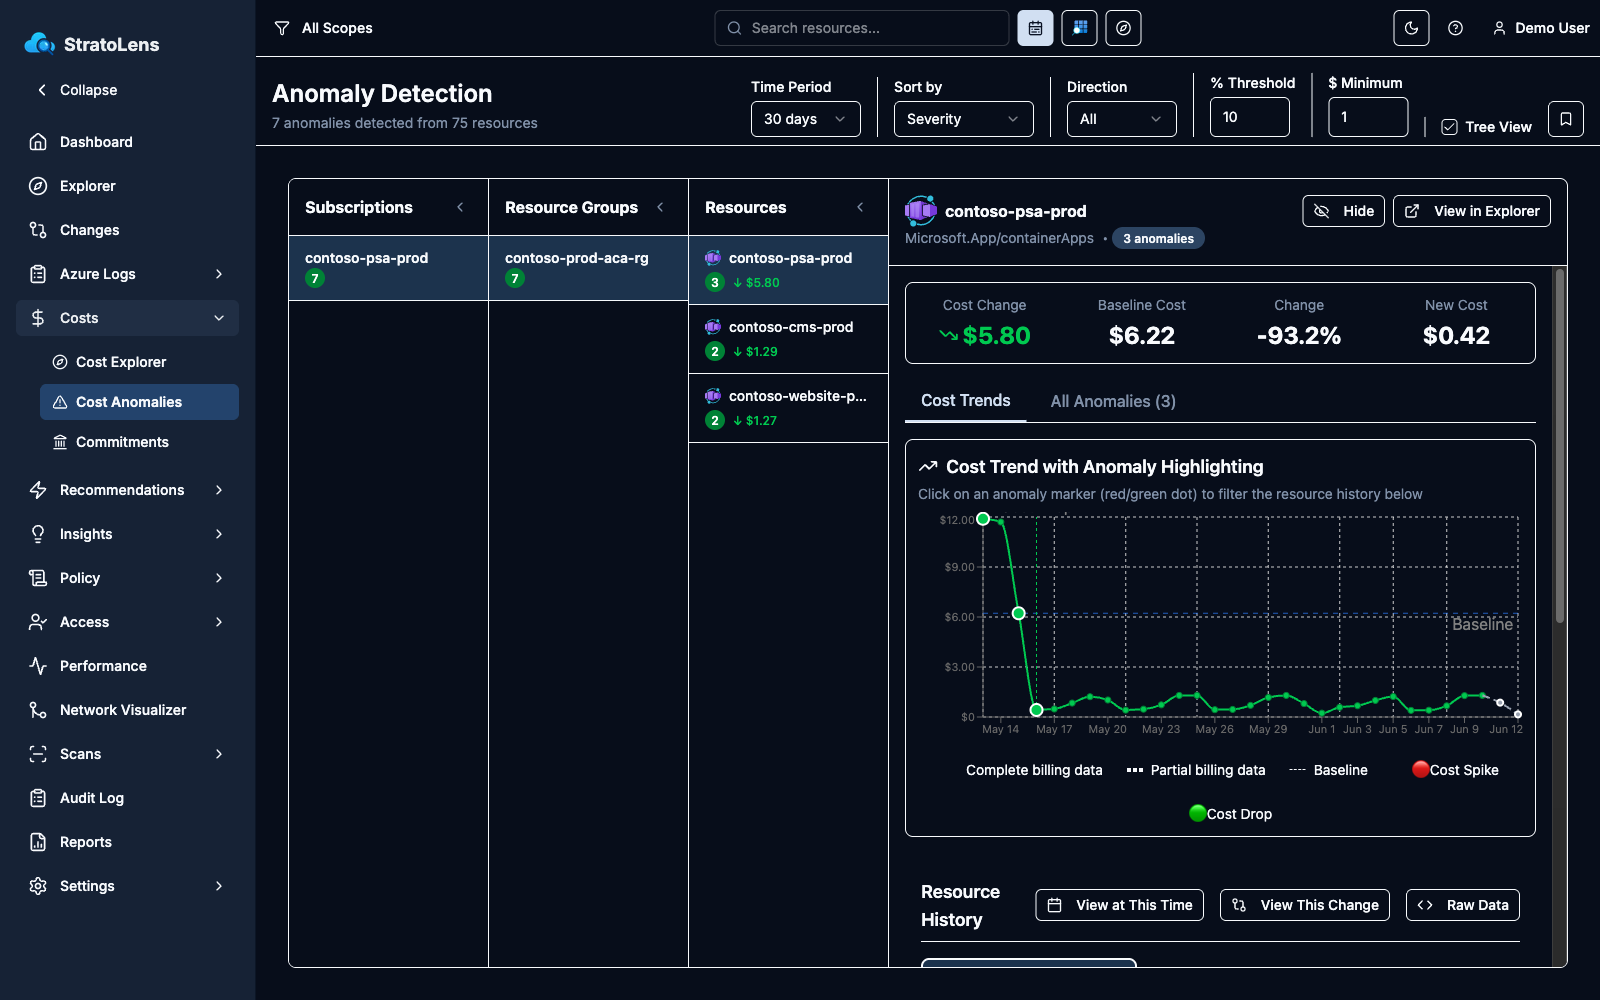
Task: Collapse the Resources column arrow
Action: coord(860,207)
